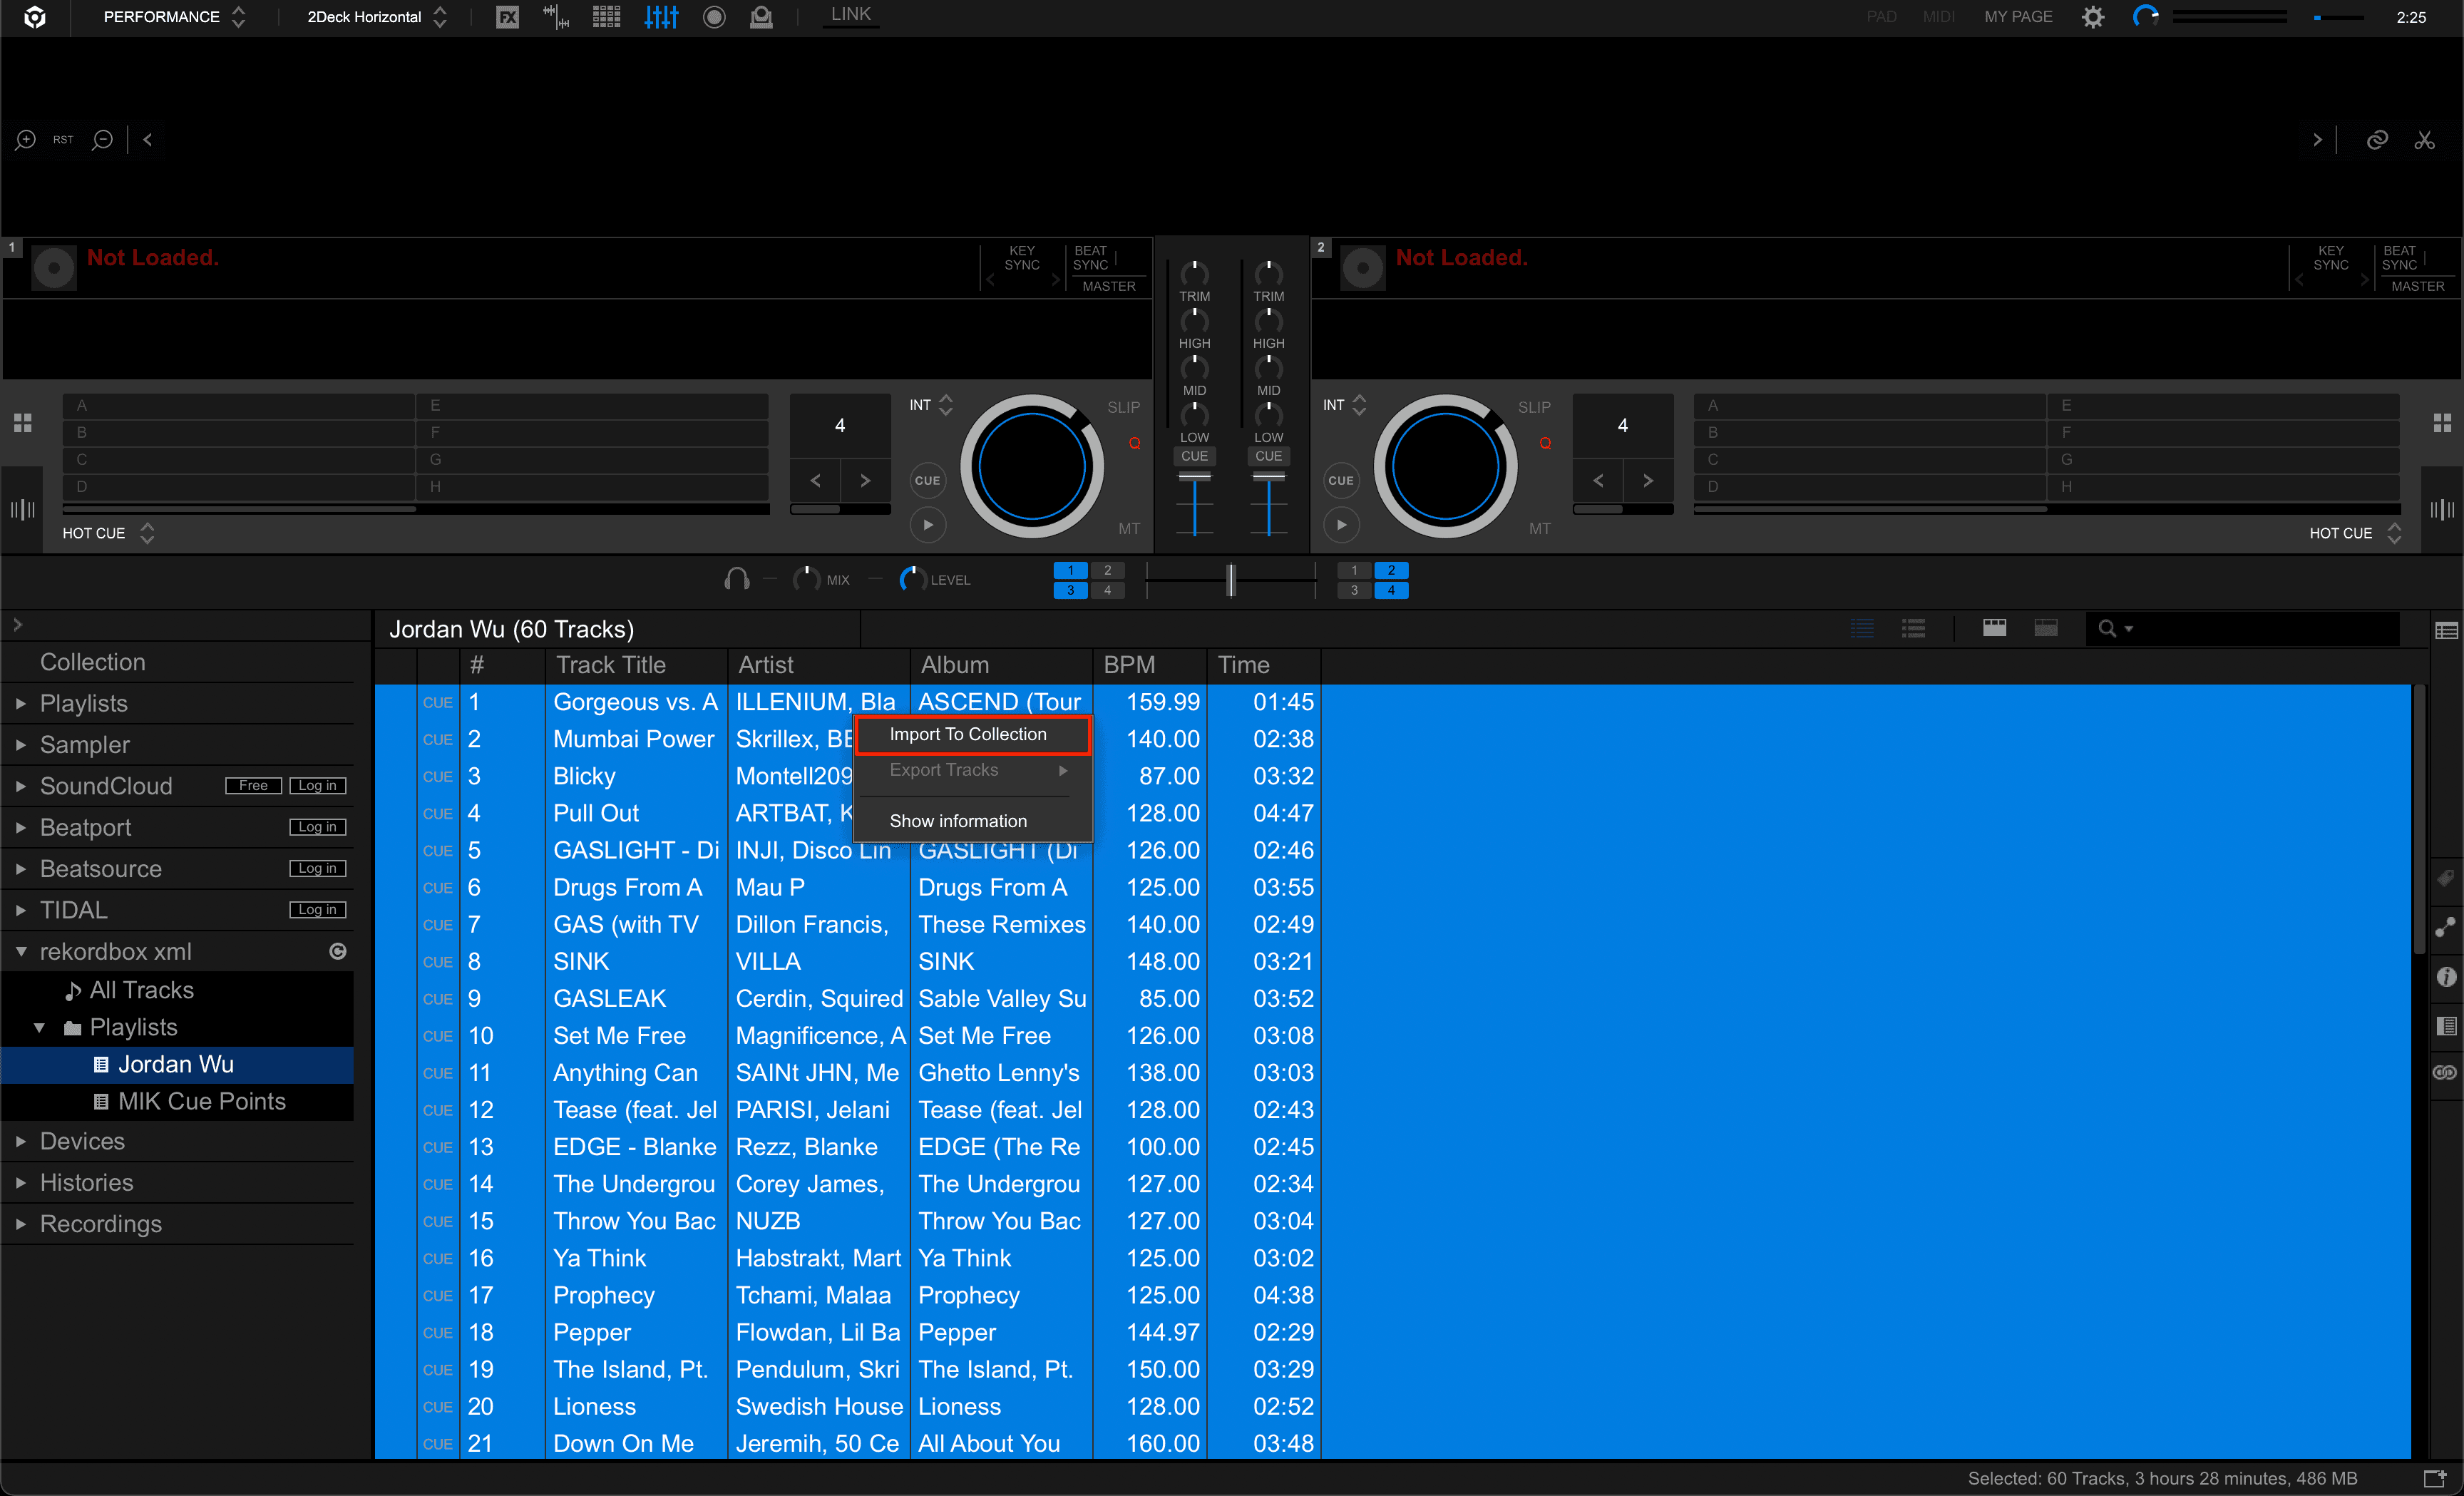
Task: Toggle channel 1 headphone CUE
Action: pyautogui.click(x=1194, y=456)
